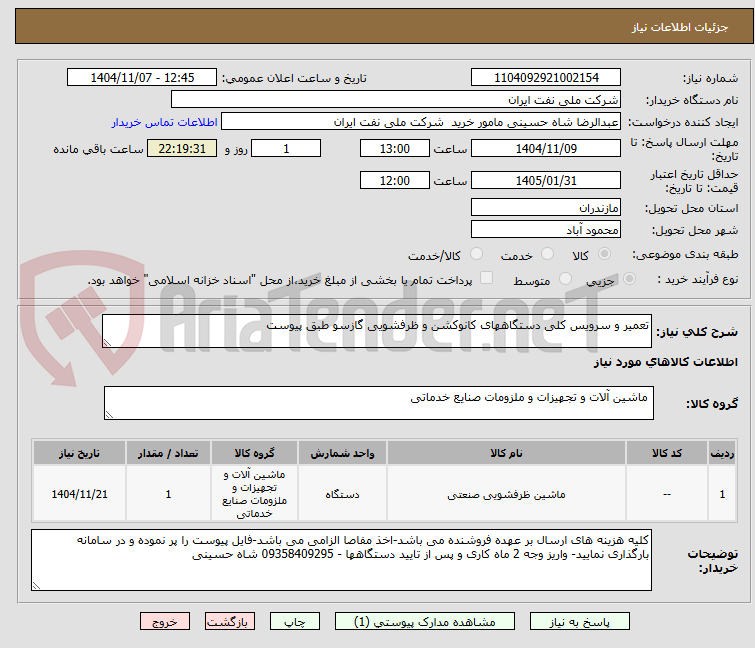
Task: Click the شماره نیاز field 1104092921002154
Action: tap(546, 77)
